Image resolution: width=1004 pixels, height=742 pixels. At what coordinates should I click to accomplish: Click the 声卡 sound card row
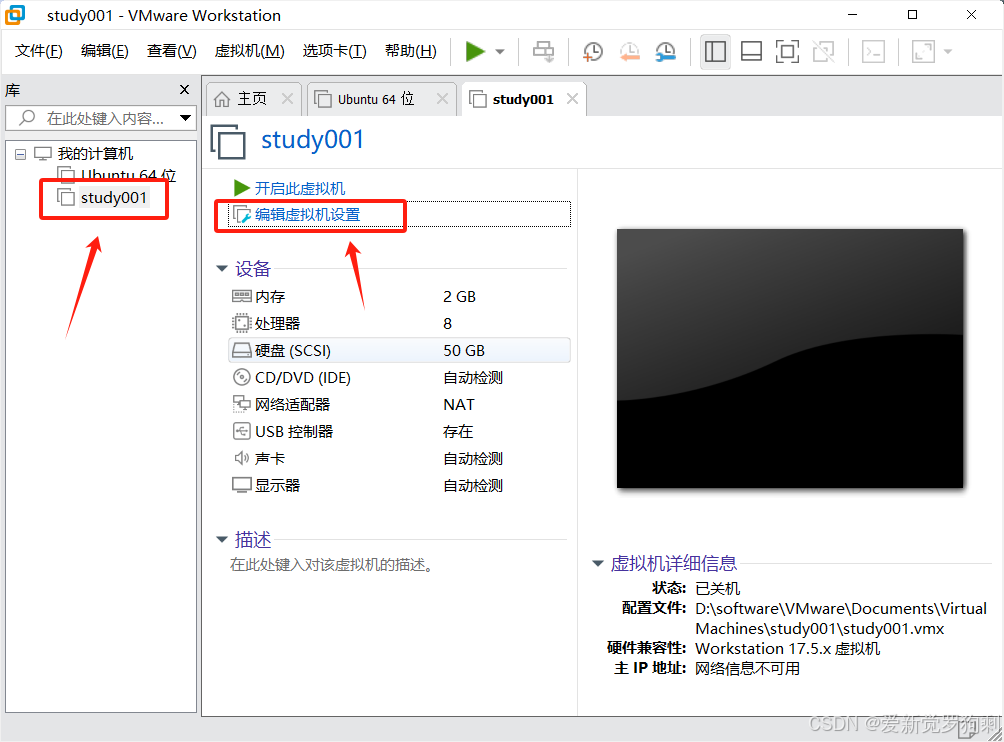pos(399,458)
